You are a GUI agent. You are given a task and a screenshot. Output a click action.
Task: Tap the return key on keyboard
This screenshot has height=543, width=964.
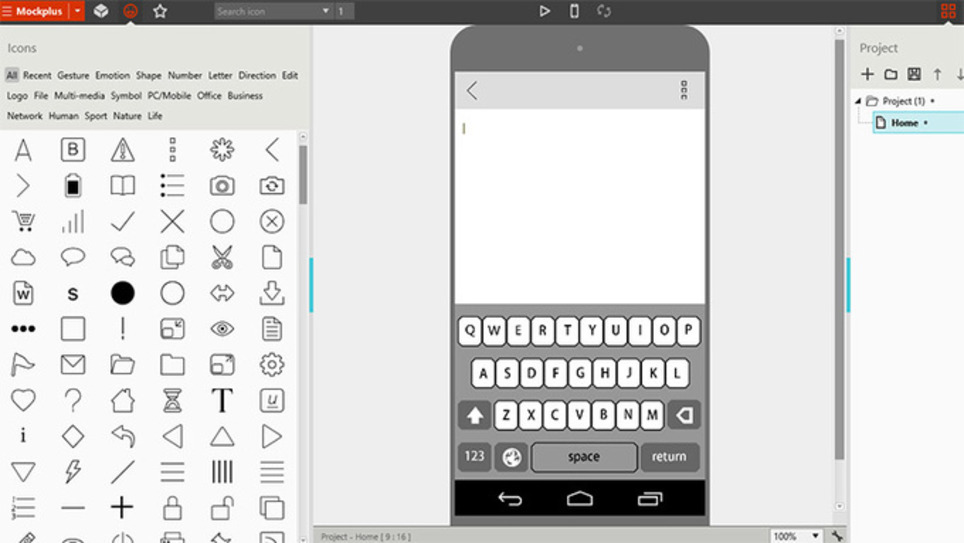tap(670, 457)
